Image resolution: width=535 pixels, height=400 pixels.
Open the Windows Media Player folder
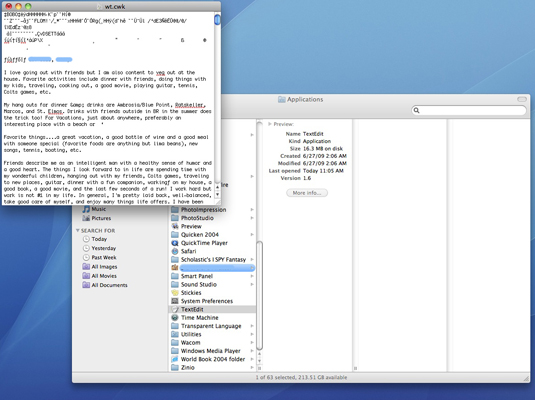[x=211, y=351]
